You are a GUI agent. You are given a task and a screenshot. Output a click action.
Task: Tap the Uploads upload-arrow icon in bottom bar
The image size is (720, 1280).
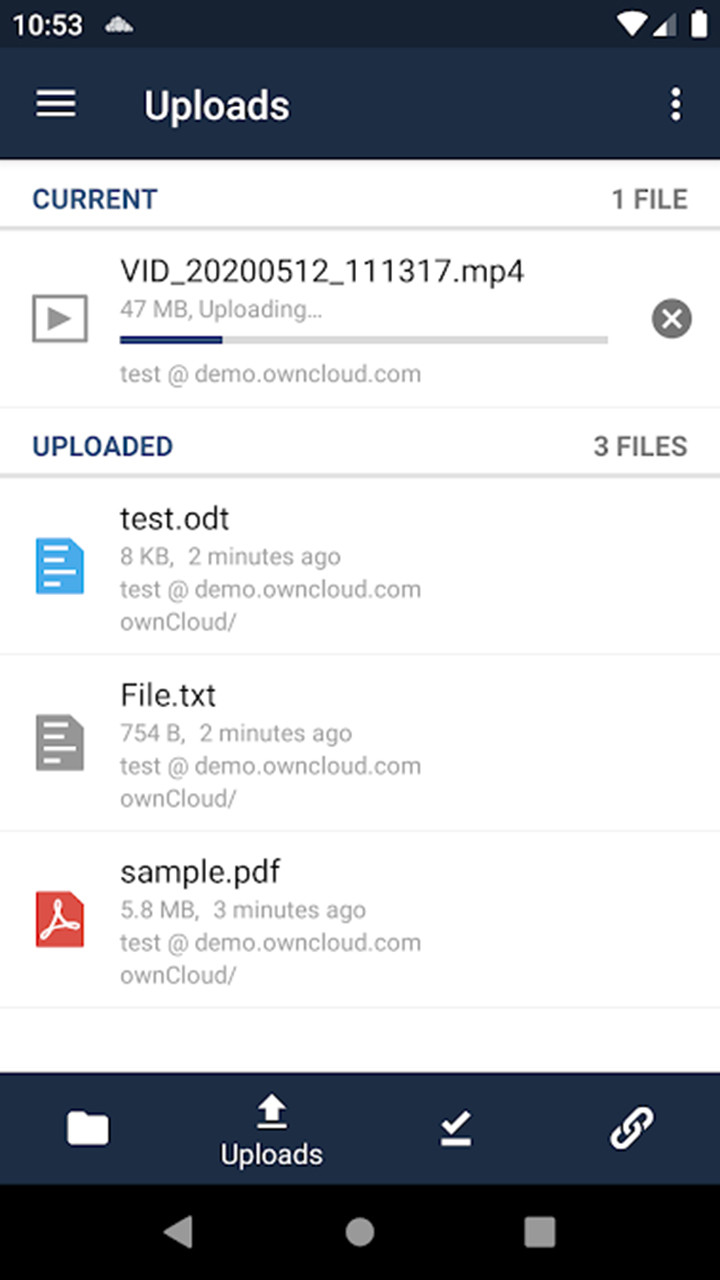click(x=271, y=1113)
